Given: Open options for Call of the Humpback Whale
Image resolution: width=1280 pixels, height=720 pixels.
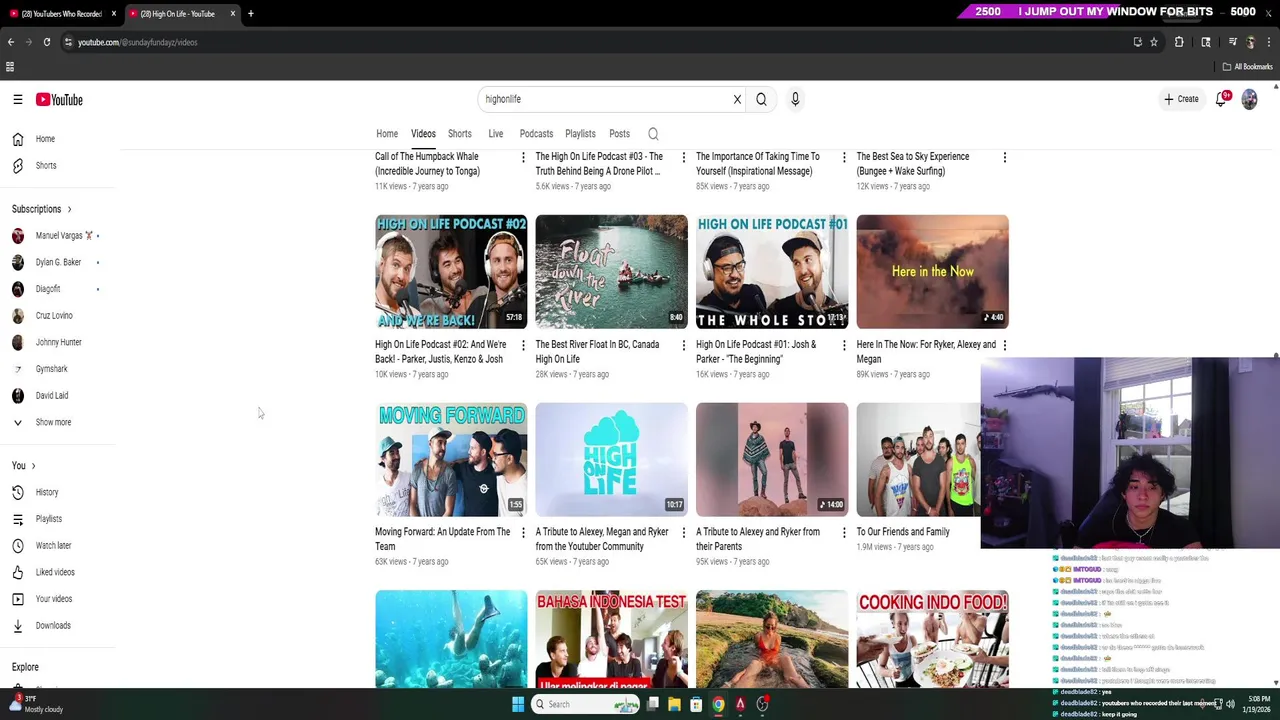Looking at the screenshot, I should (x=523, y=157).
